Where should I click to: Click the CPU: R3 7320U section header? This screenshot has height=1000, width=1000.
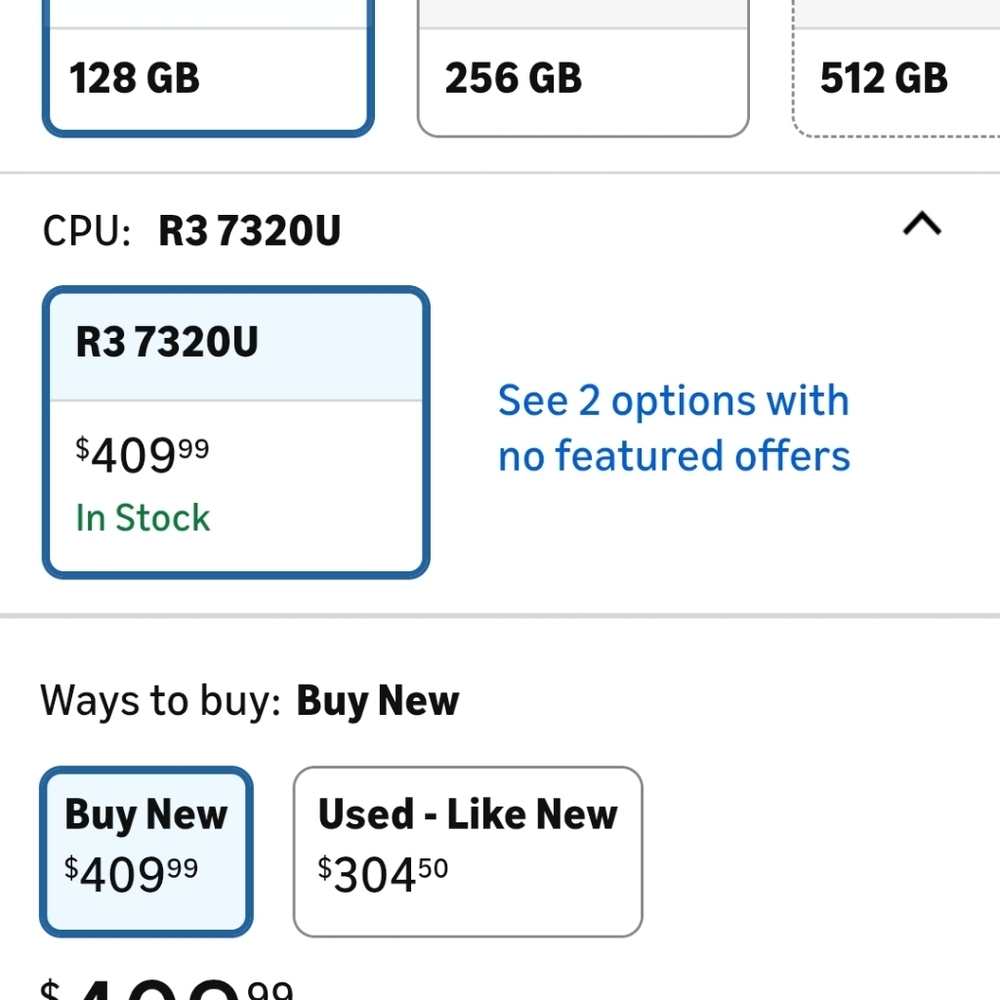click(192, 232)
